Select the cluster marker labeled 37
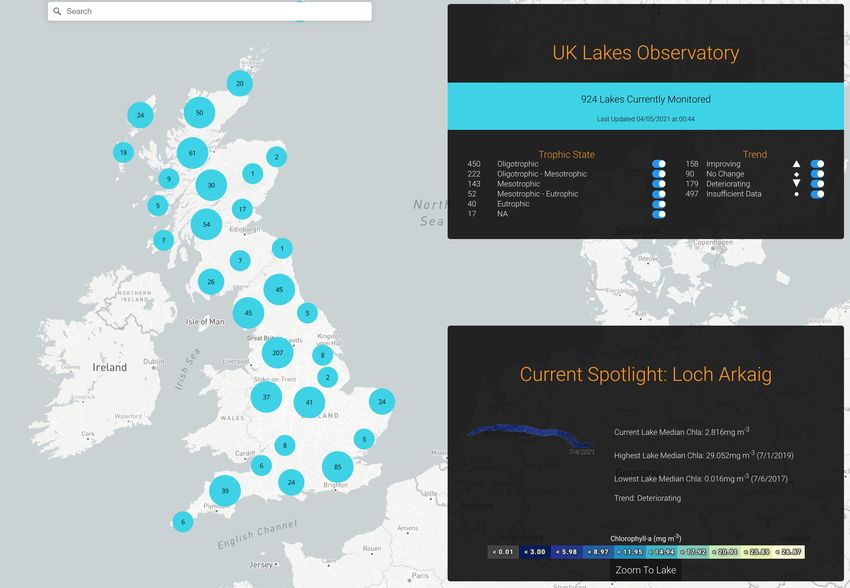 (x=266, y=397)
